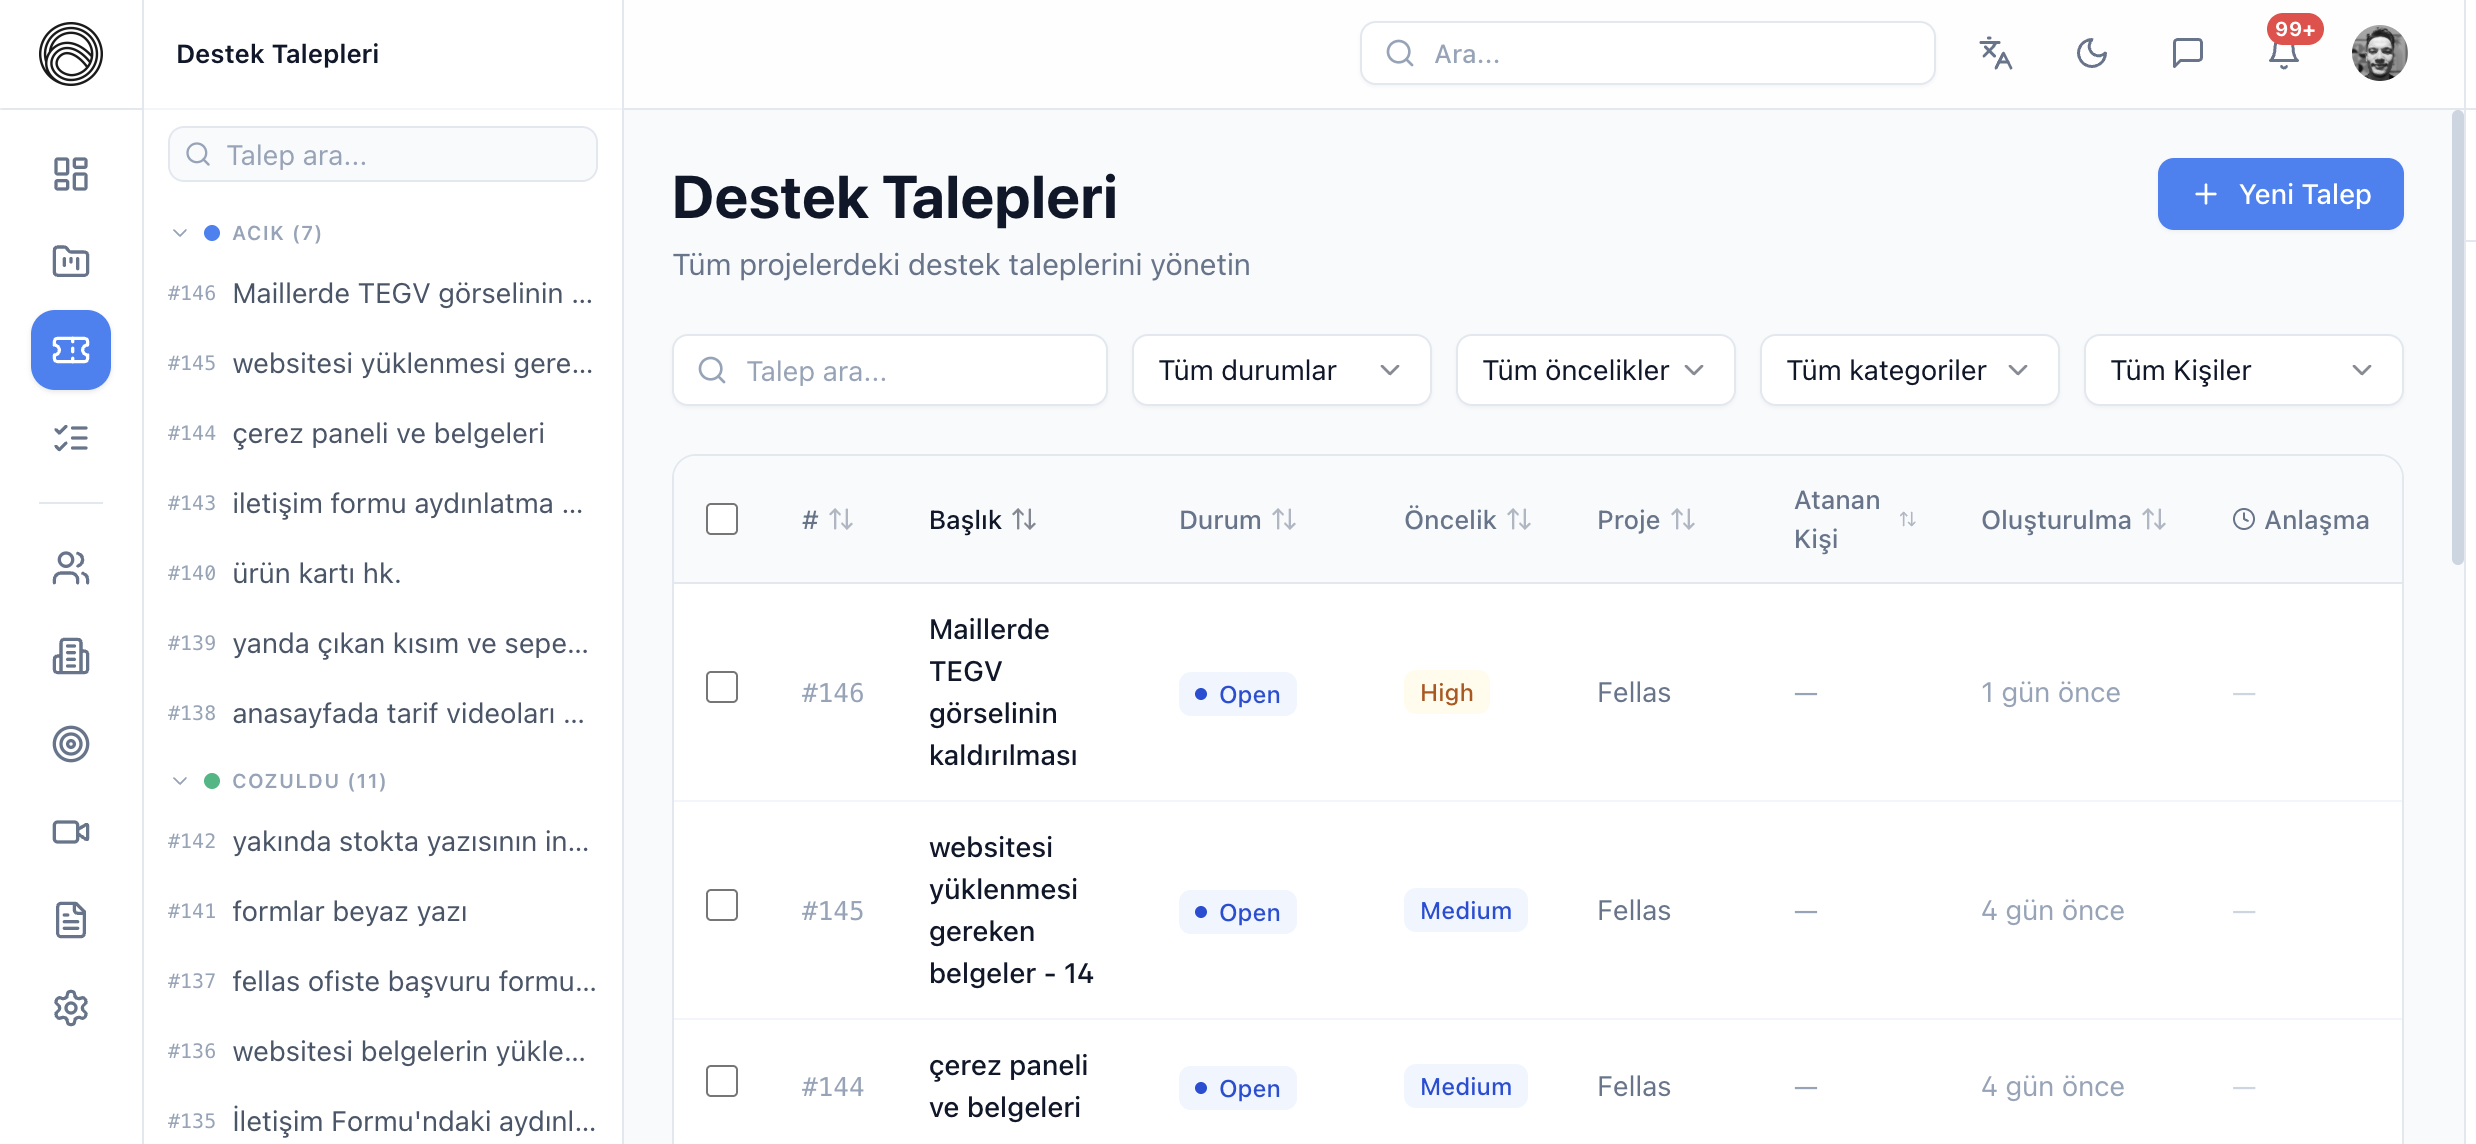Focus the main Talep ara... filter field
This screenshot has width=2476, height=1144.
889,370
